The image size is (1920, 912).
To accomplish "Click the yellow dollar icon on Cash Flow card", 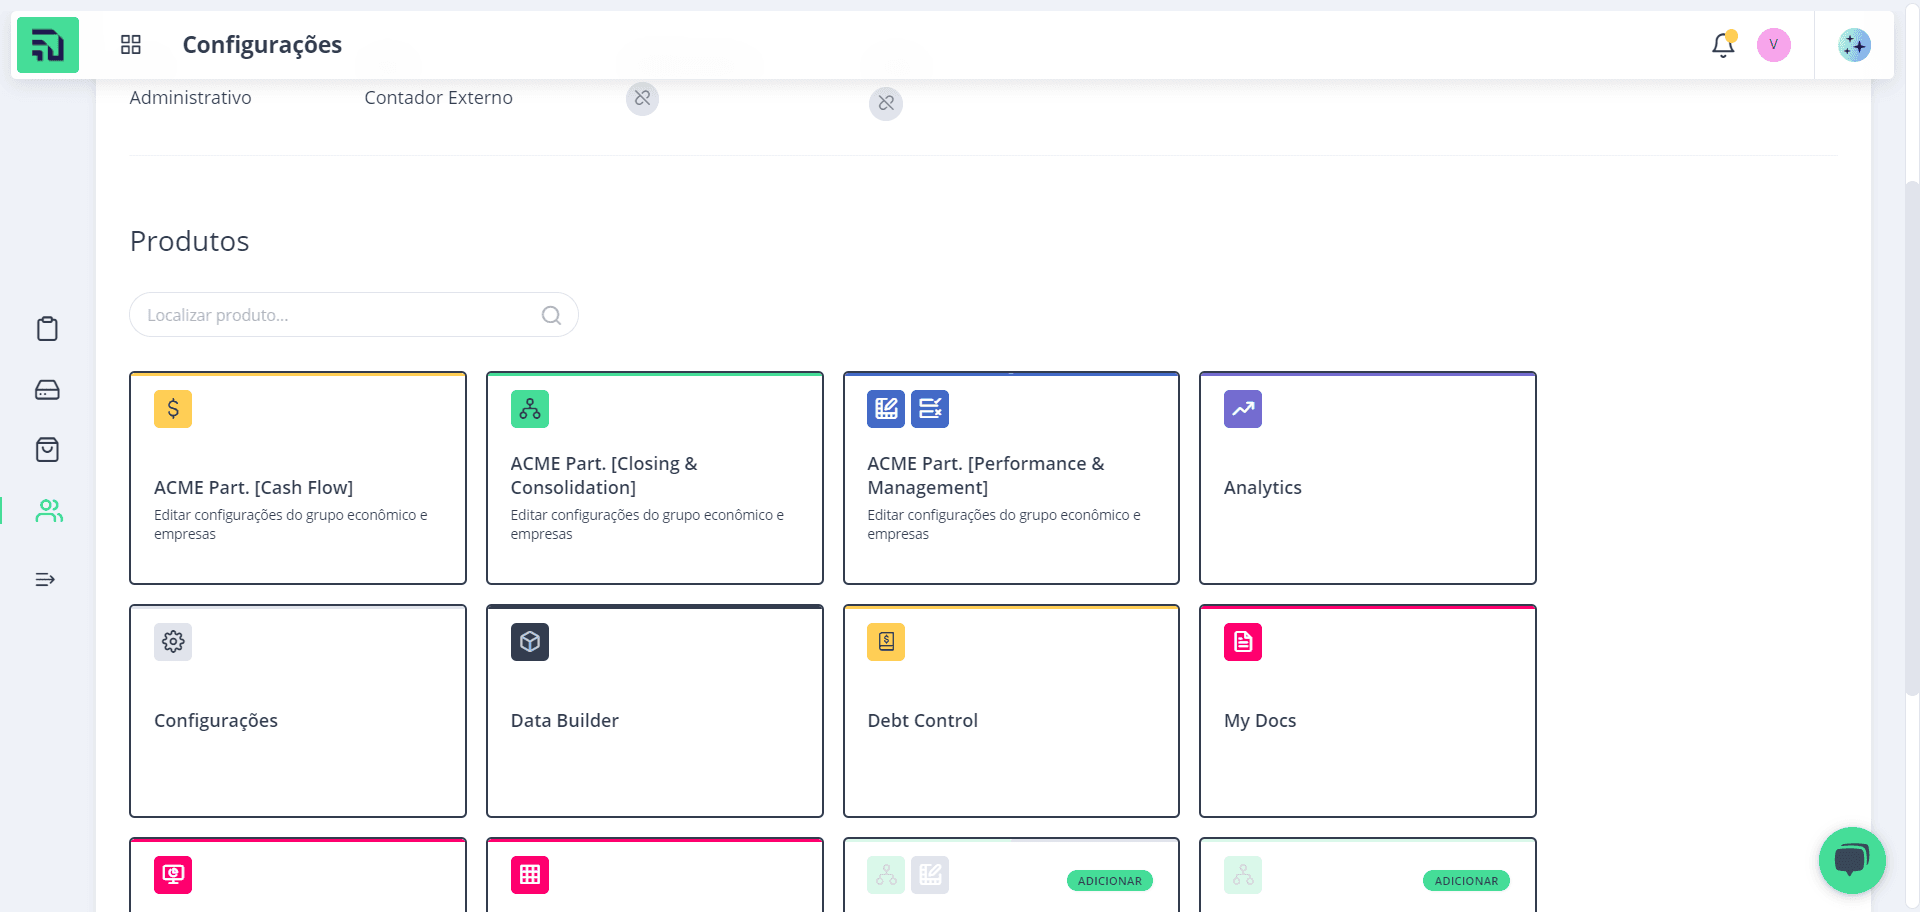I will point(173,409).
